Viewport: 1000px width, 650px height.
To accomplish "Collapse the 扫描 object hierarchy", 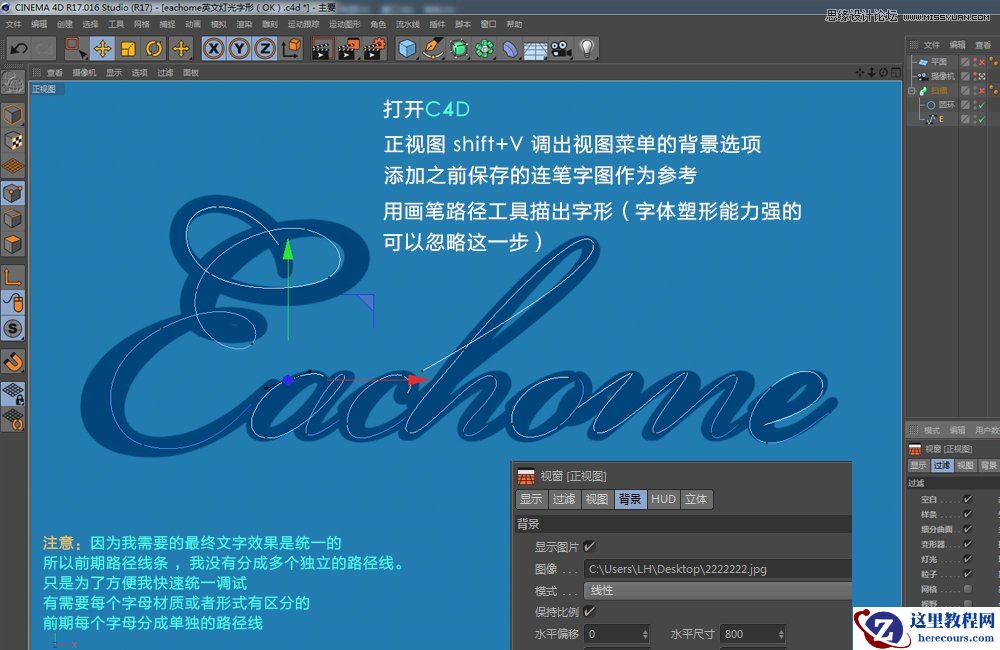I will coord(911,90).
